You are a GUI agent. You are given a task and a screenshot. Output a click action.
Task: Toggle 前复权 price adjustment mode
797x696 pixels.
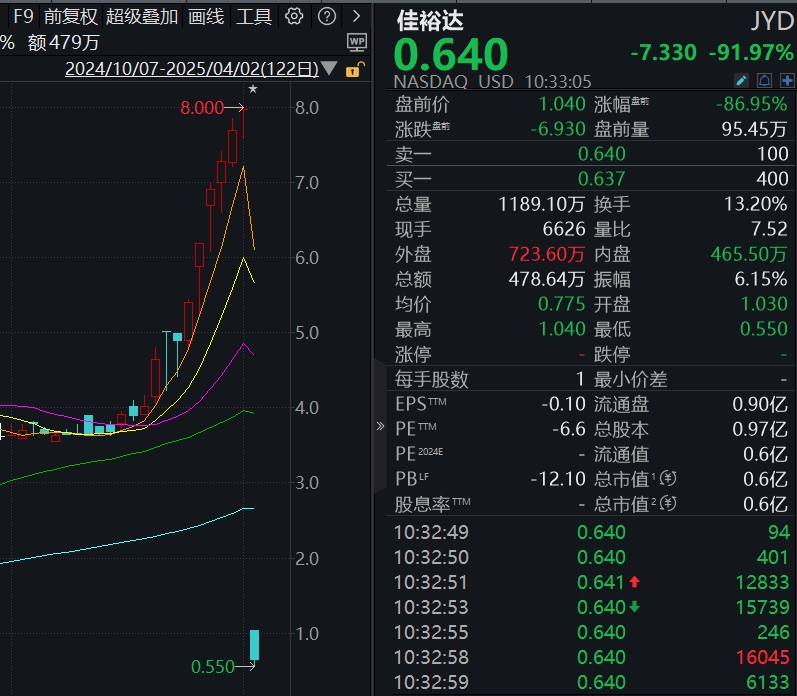(x=70, y=16)
